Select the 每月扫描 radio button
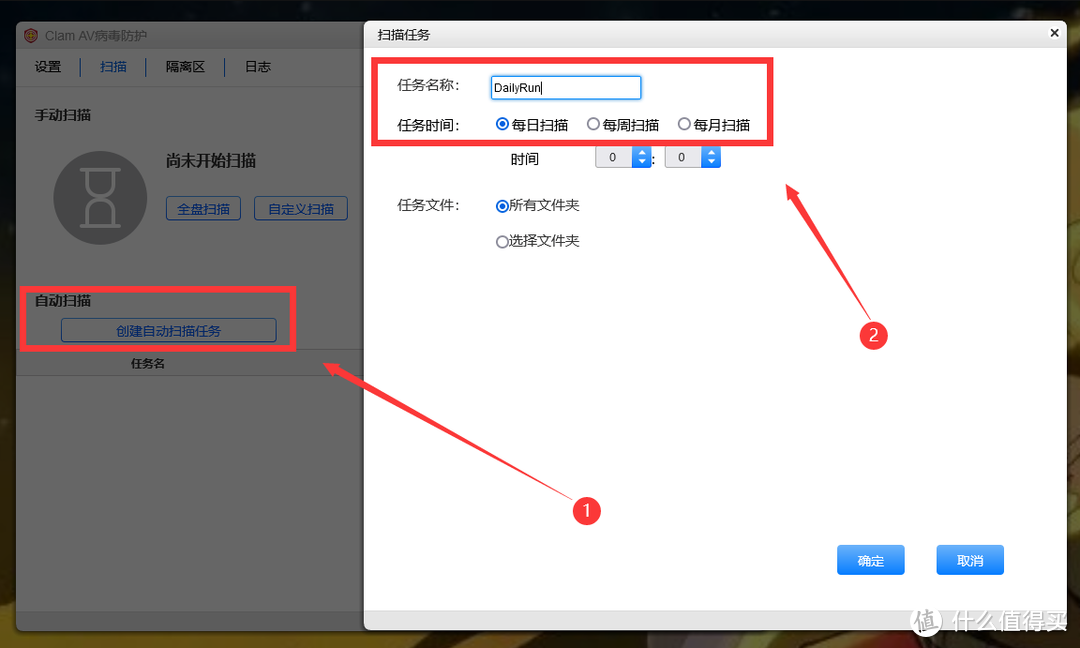1080x648 pixels. 684,125
